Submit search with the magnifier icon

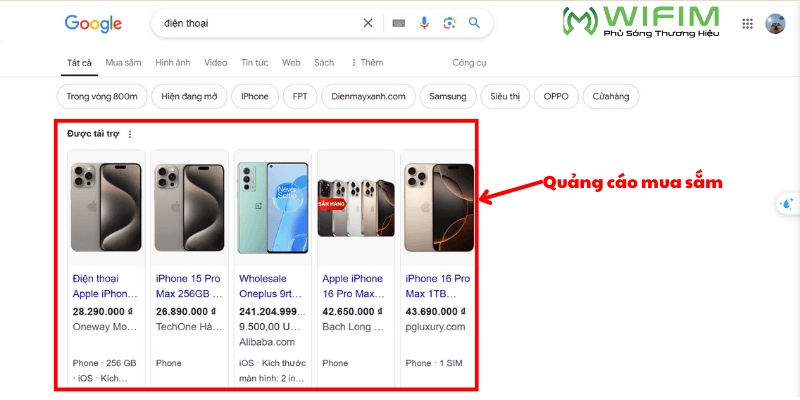tap(474, 23)
